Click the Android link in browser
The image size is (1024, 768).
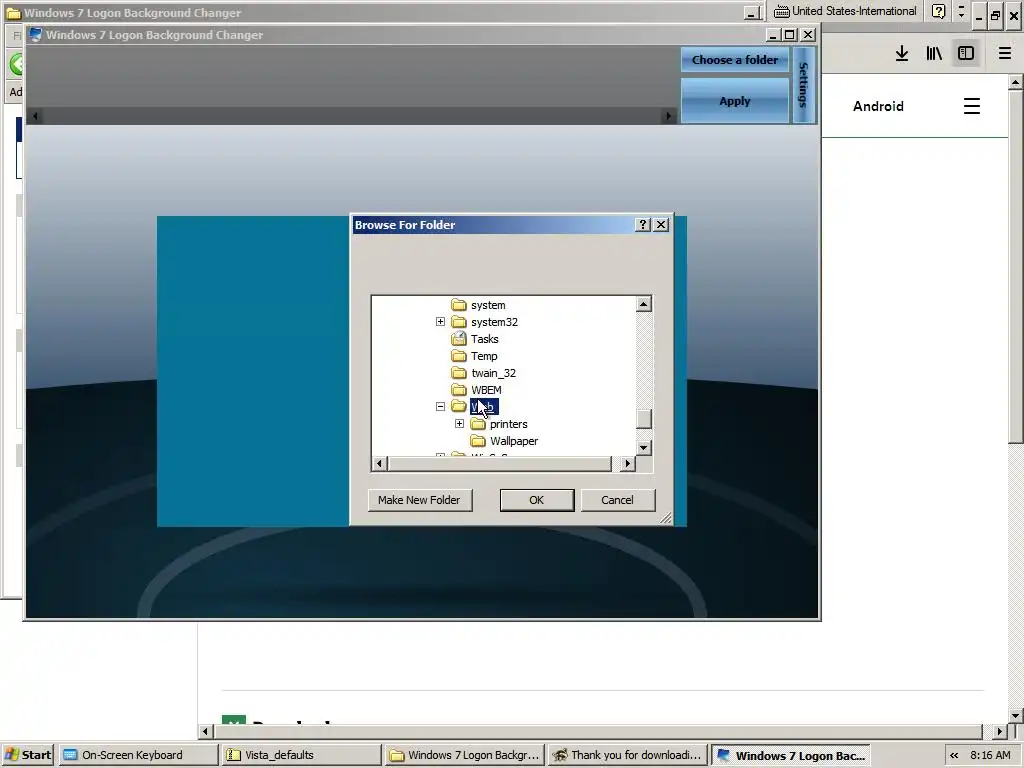pyautogui.click(x=878, y=106)
